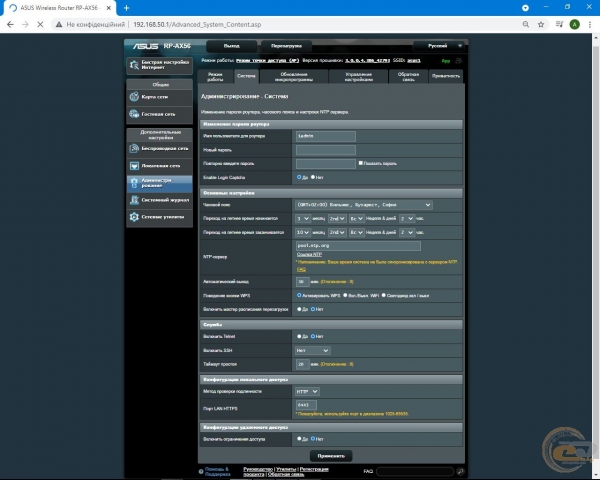Image resolution: width=600 pixels, height=480 pixels.
Task: Open the LAN (Локальная сеть) icon
Action: coord(134,166)
